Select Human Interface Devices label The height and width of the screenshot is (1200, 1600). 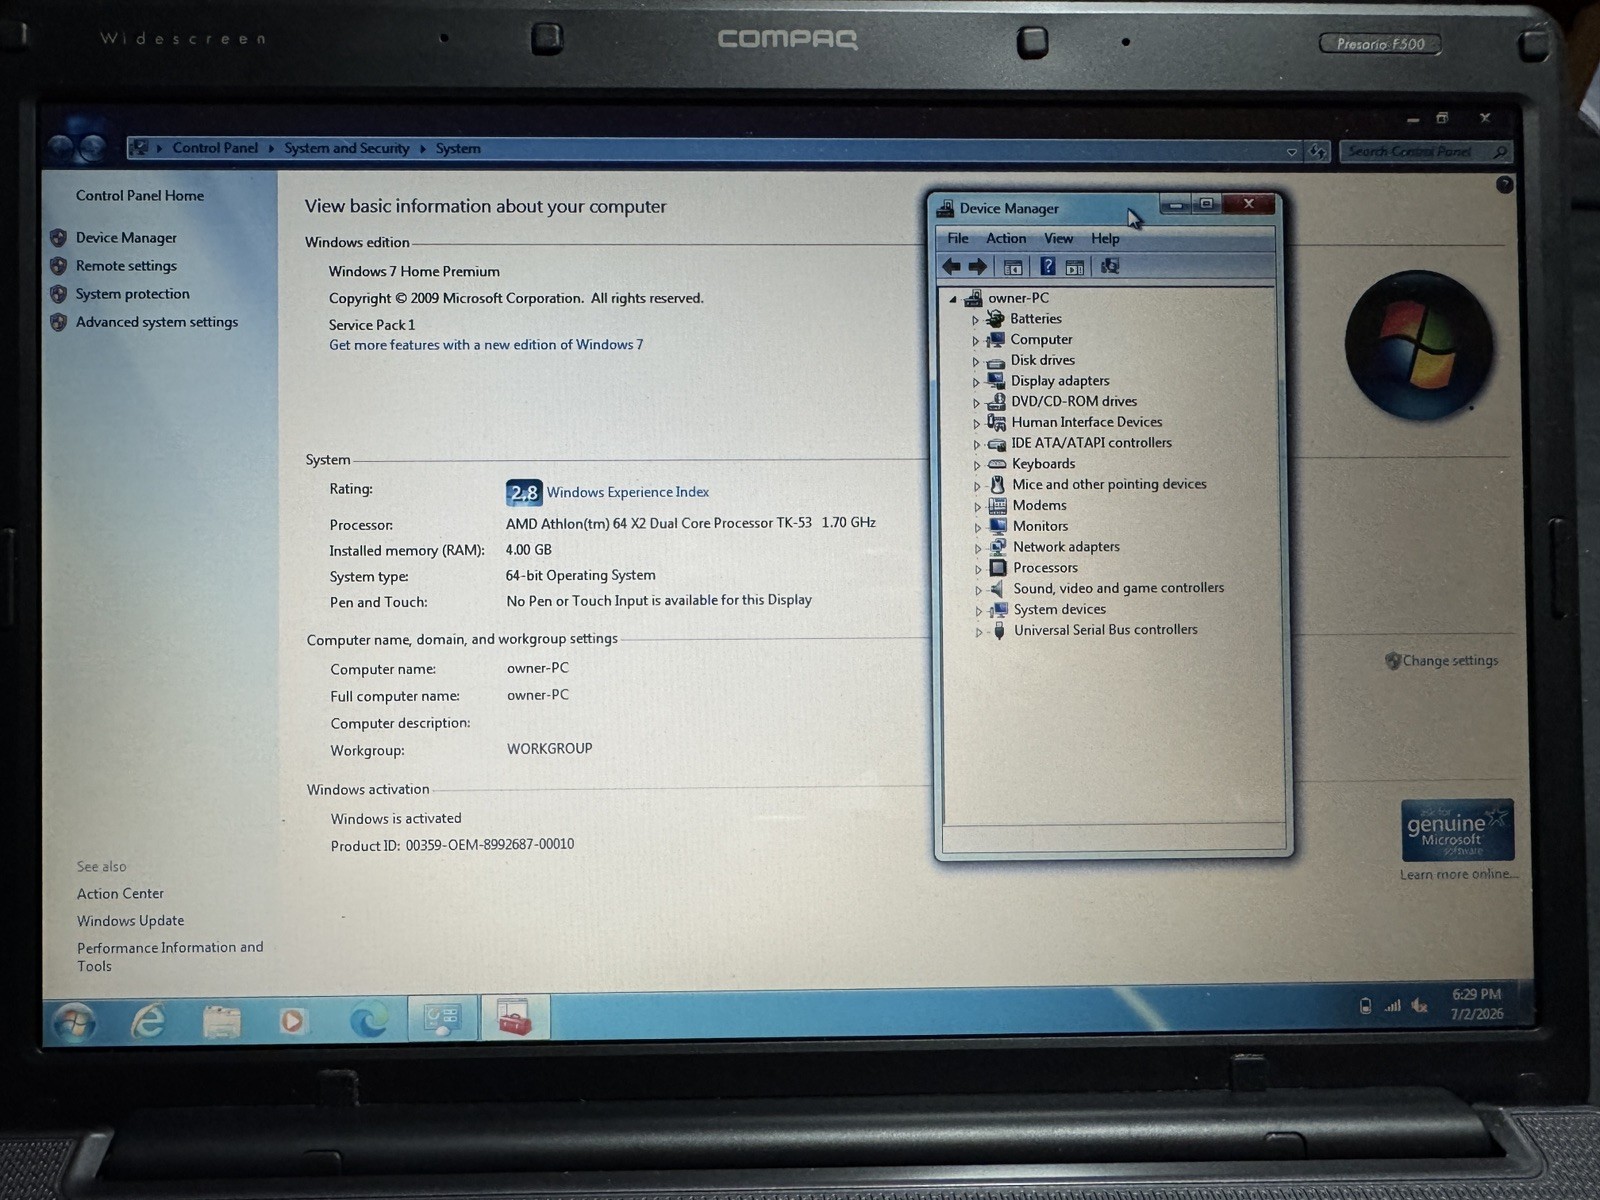[x=1087, y=422]
